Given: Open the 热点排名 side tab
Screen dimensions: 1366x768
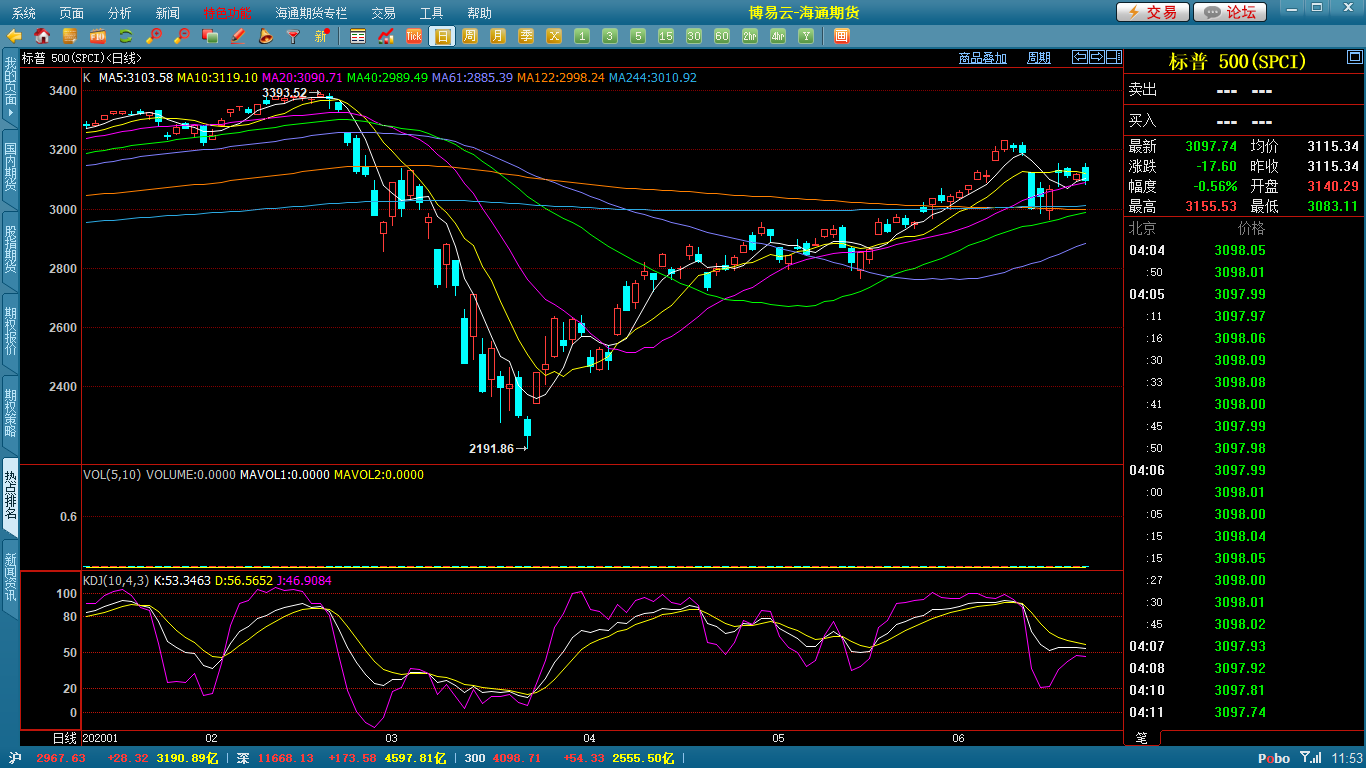Looking at the screenshot, I should pos(10,496).
